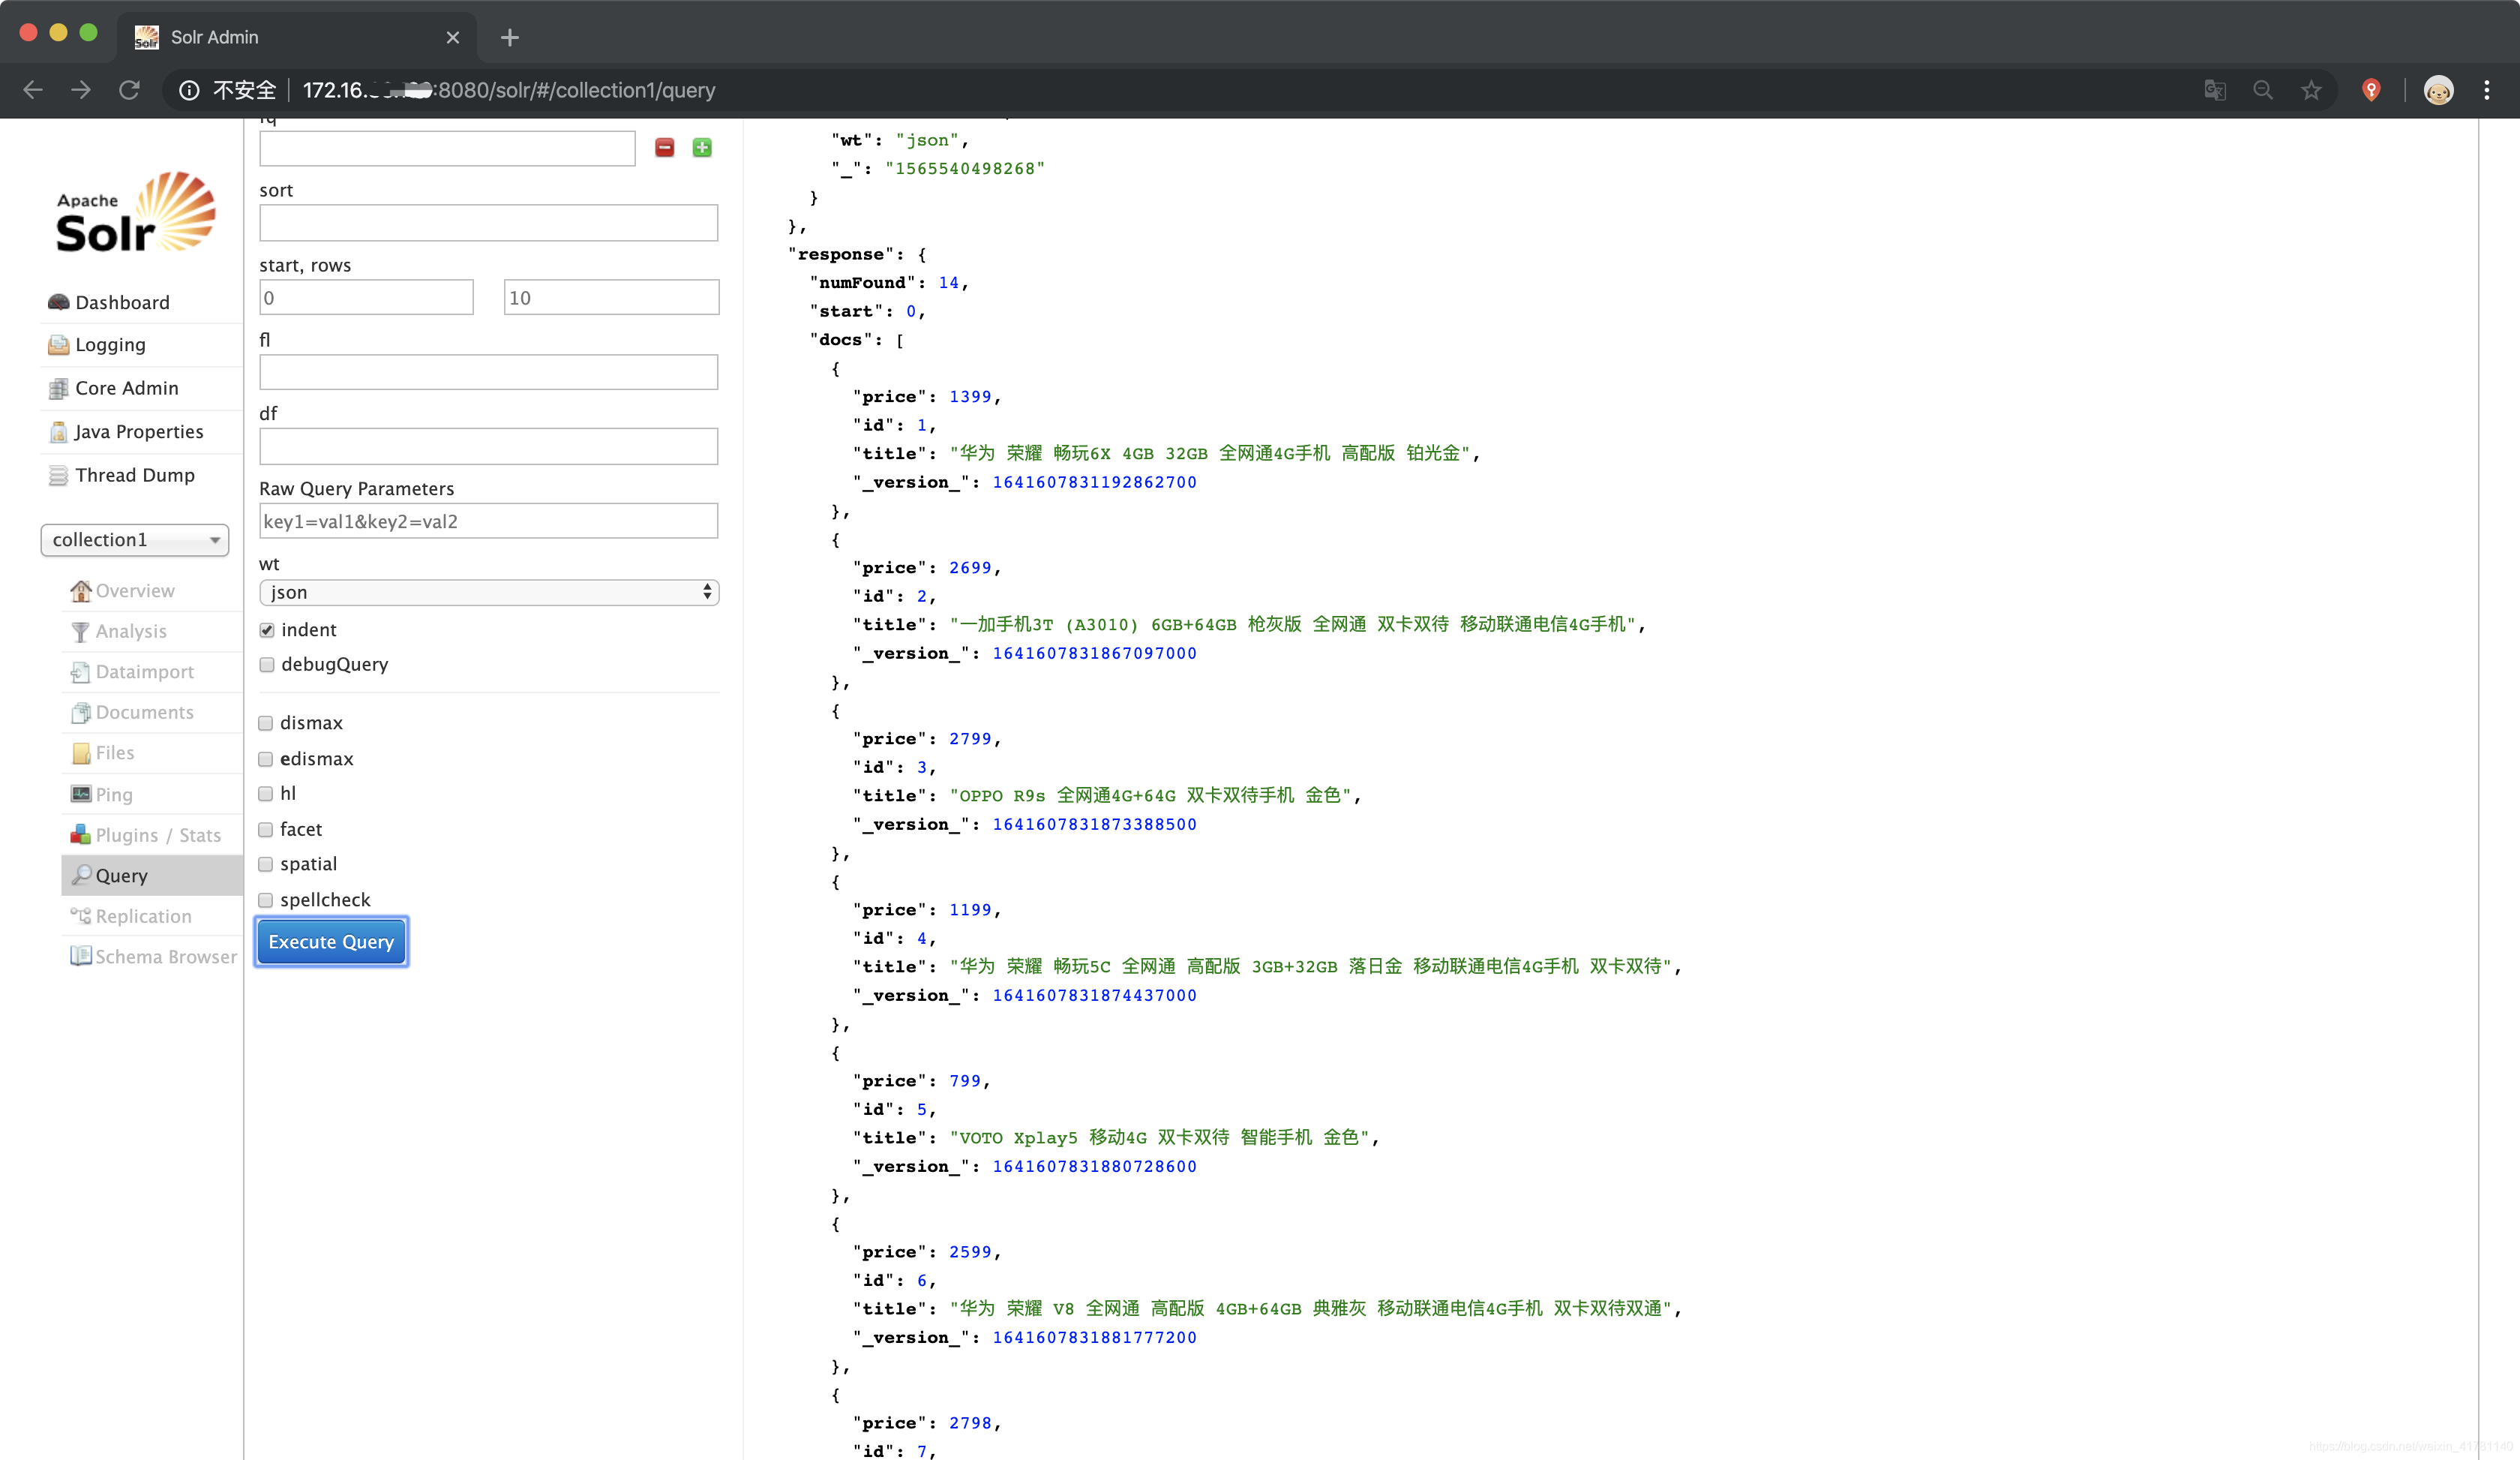The width and height of the screenshot is (2520, 1460).
Task: Click the Replication icon
Action: (x=80, y=916)
